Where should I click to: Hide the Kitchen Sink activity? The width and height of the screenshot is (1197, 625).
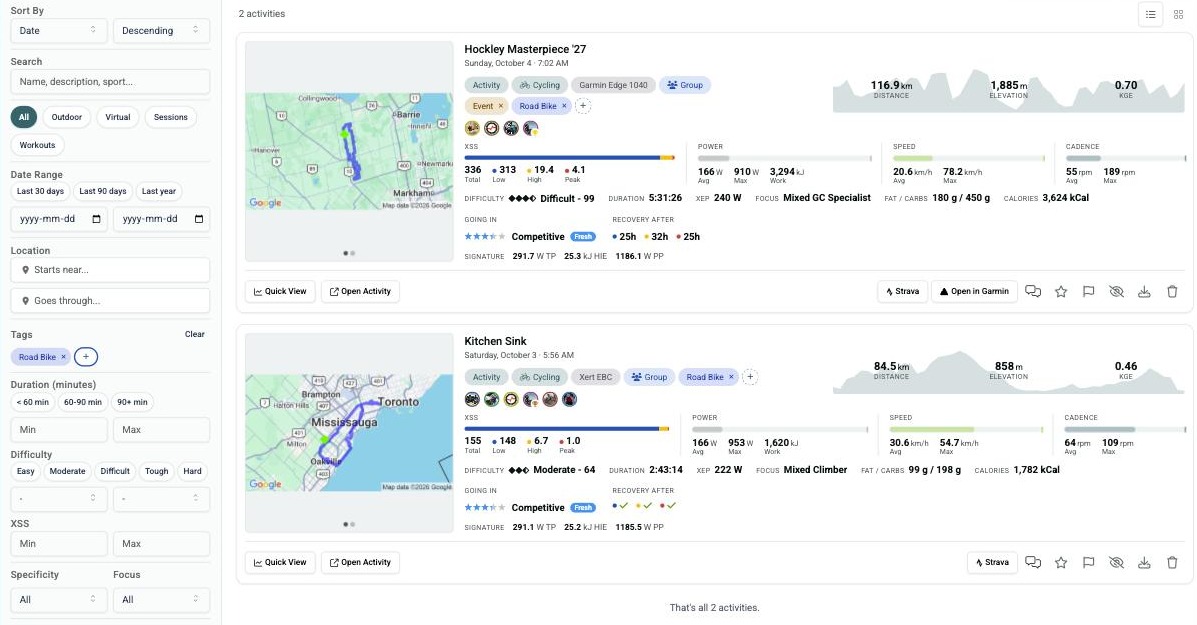click(x=1116, y=562)
